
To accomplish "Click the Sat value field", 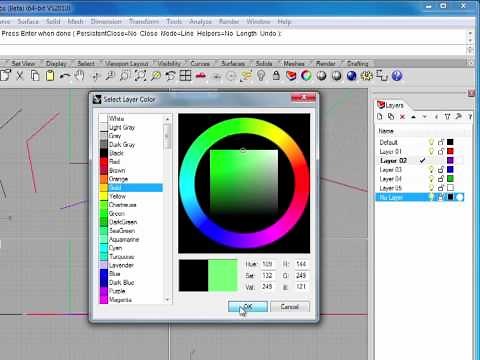I will click(x=268, y=276).
